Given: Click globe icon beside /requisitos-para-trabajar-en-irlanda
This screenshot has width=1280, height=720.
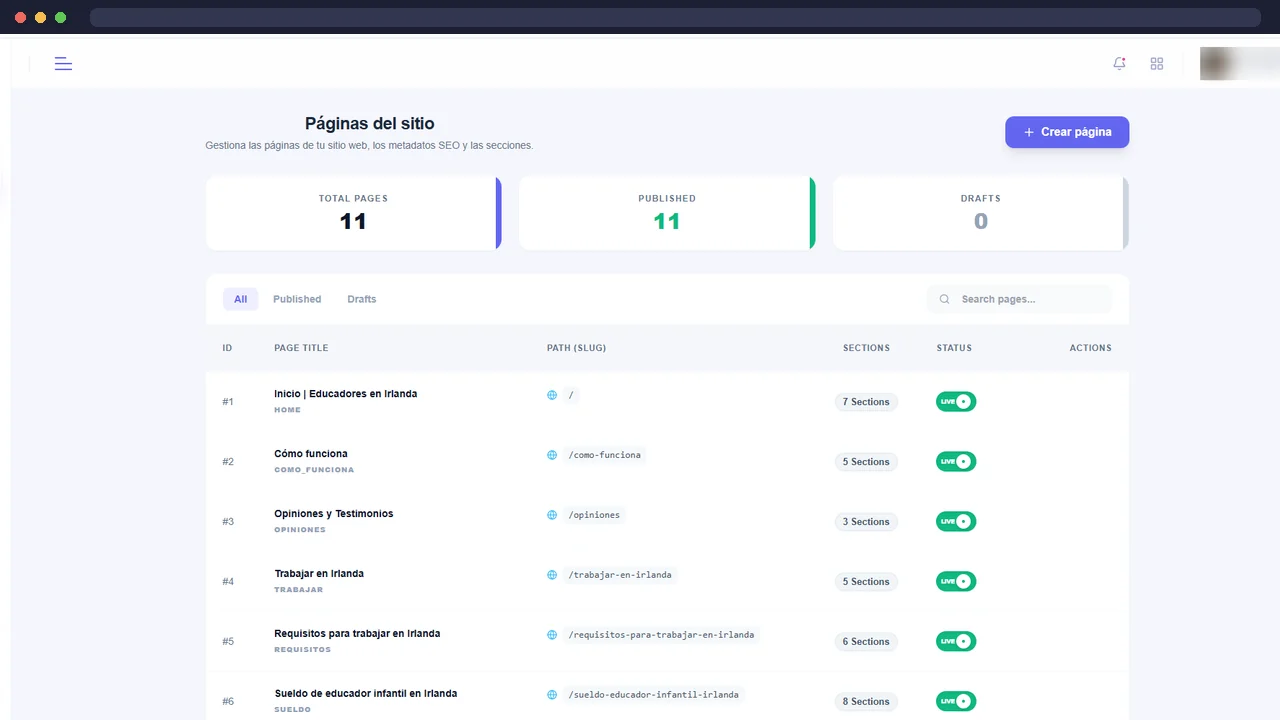Looking at the screenshot, I should pos(552,635).
